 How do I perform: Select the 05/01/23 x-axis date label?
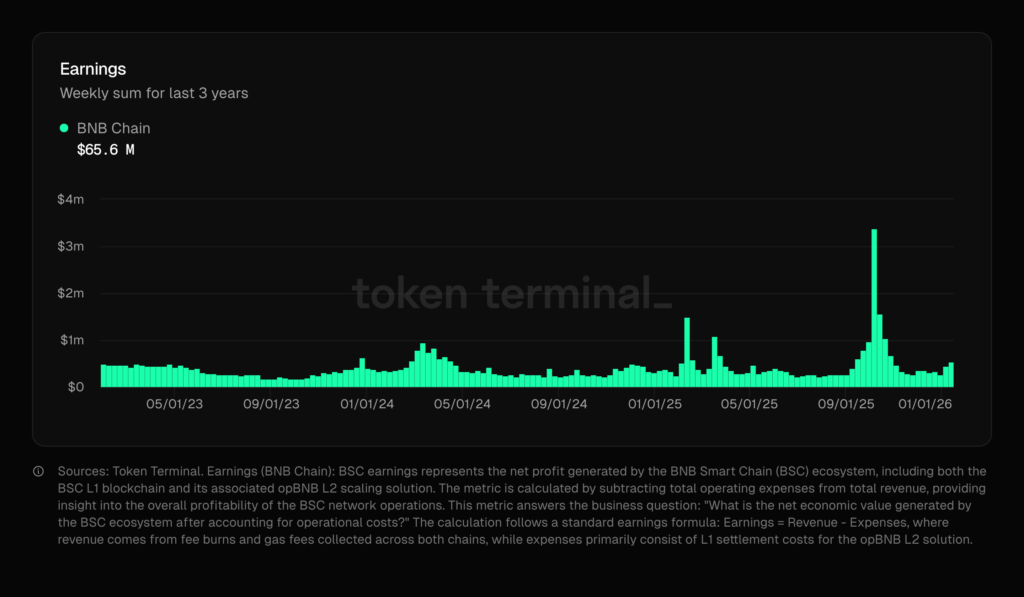click(175, 404)
